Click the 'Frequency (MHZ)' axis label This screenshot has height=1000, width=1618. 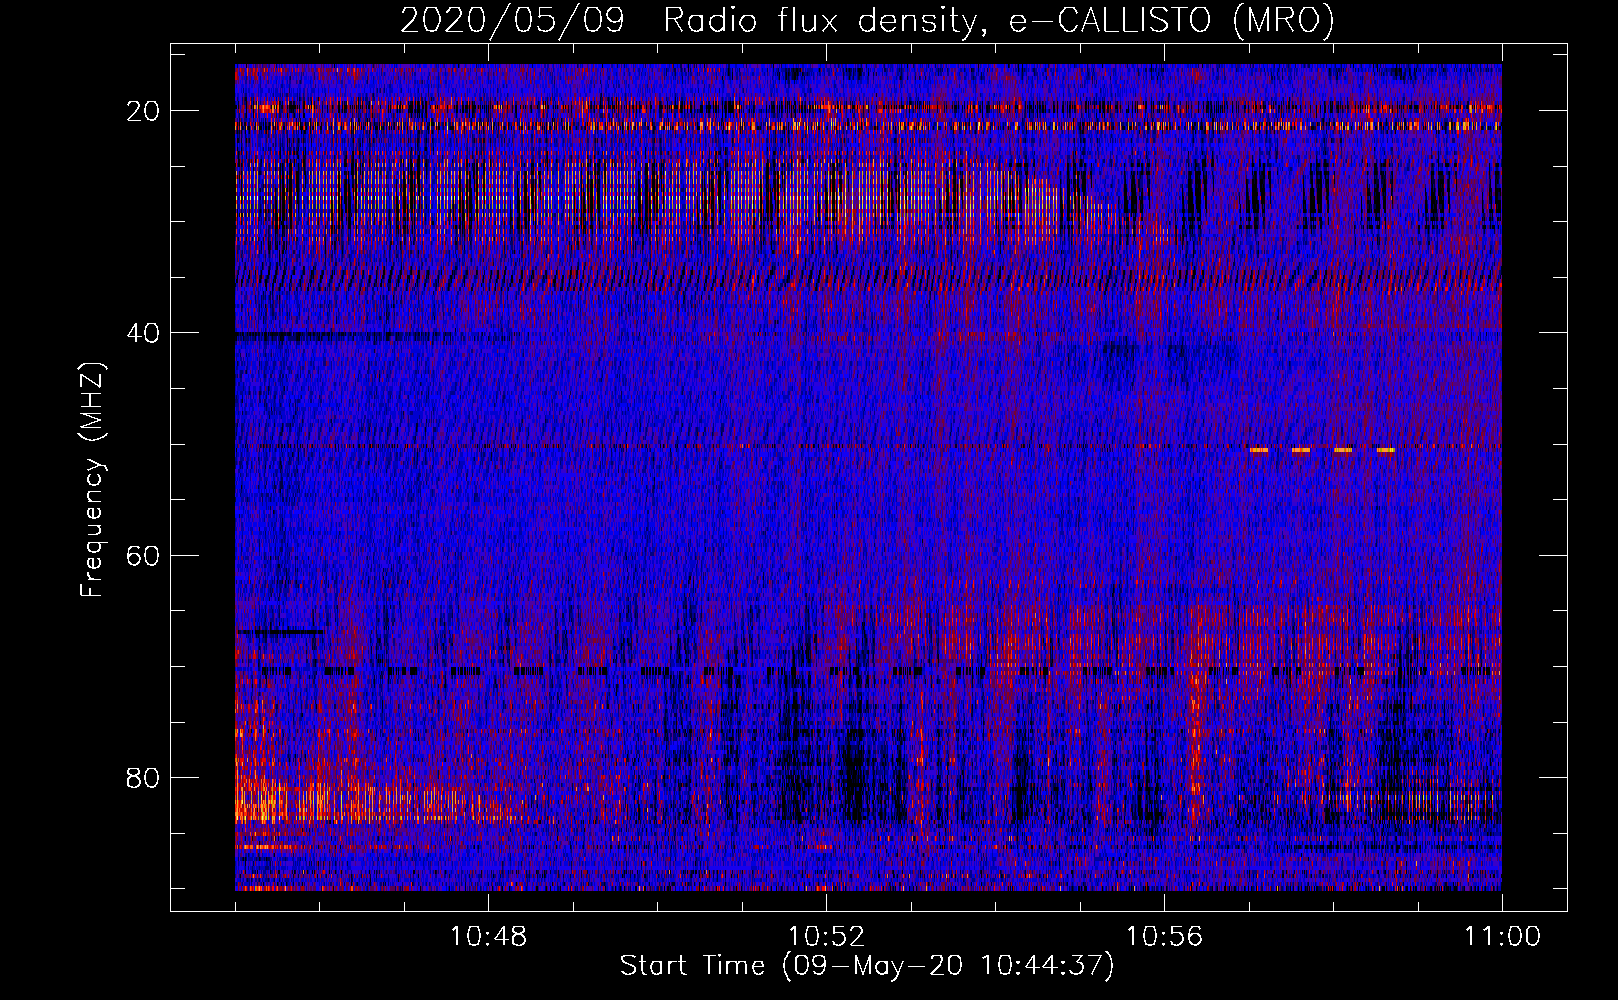tap(92, 480)
